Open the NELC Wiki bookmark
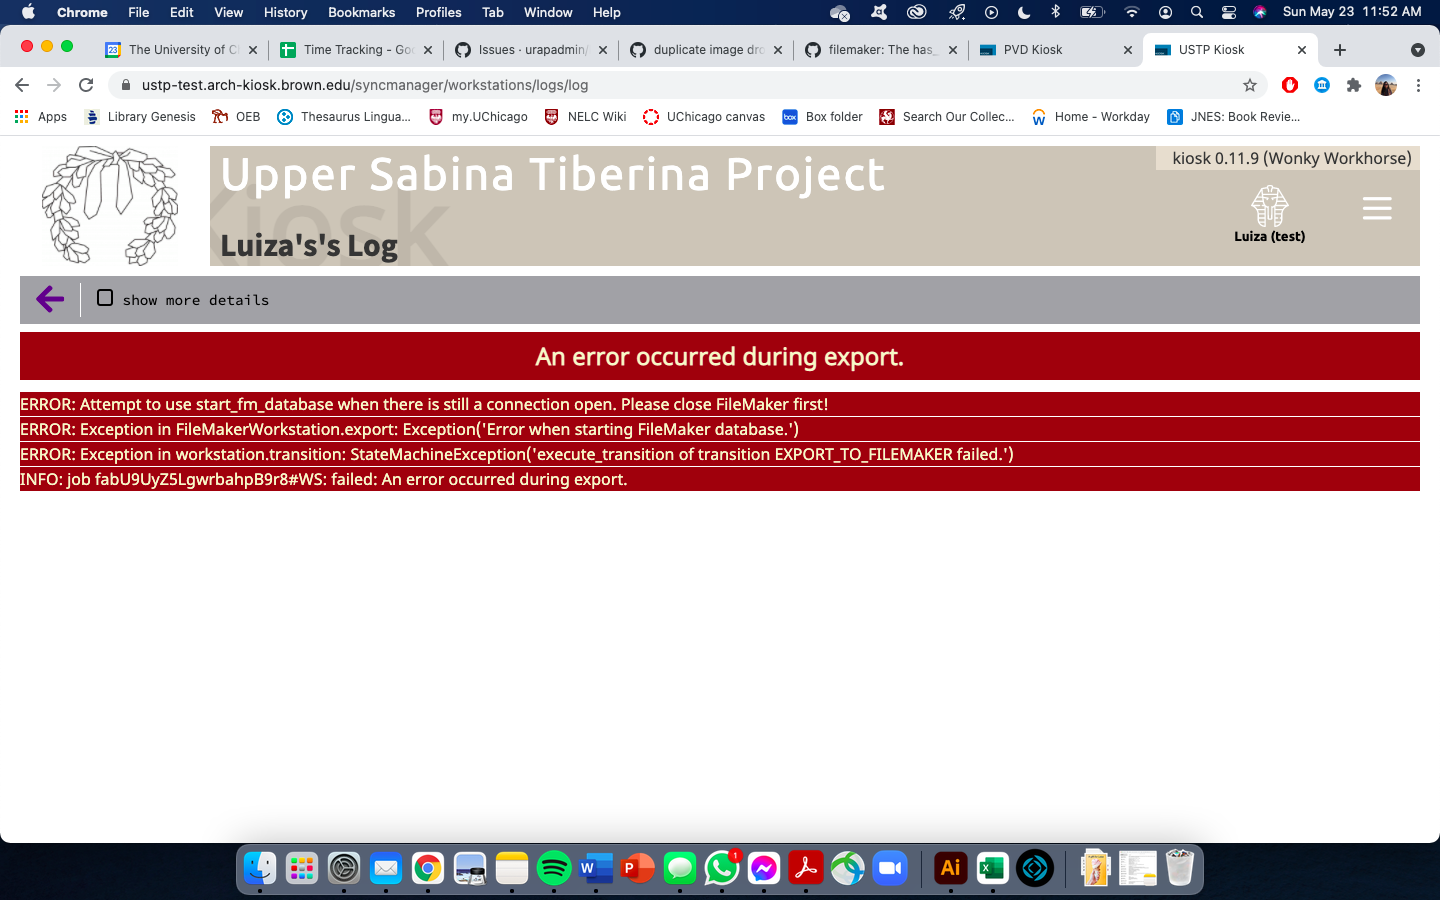 coord(585,117)
